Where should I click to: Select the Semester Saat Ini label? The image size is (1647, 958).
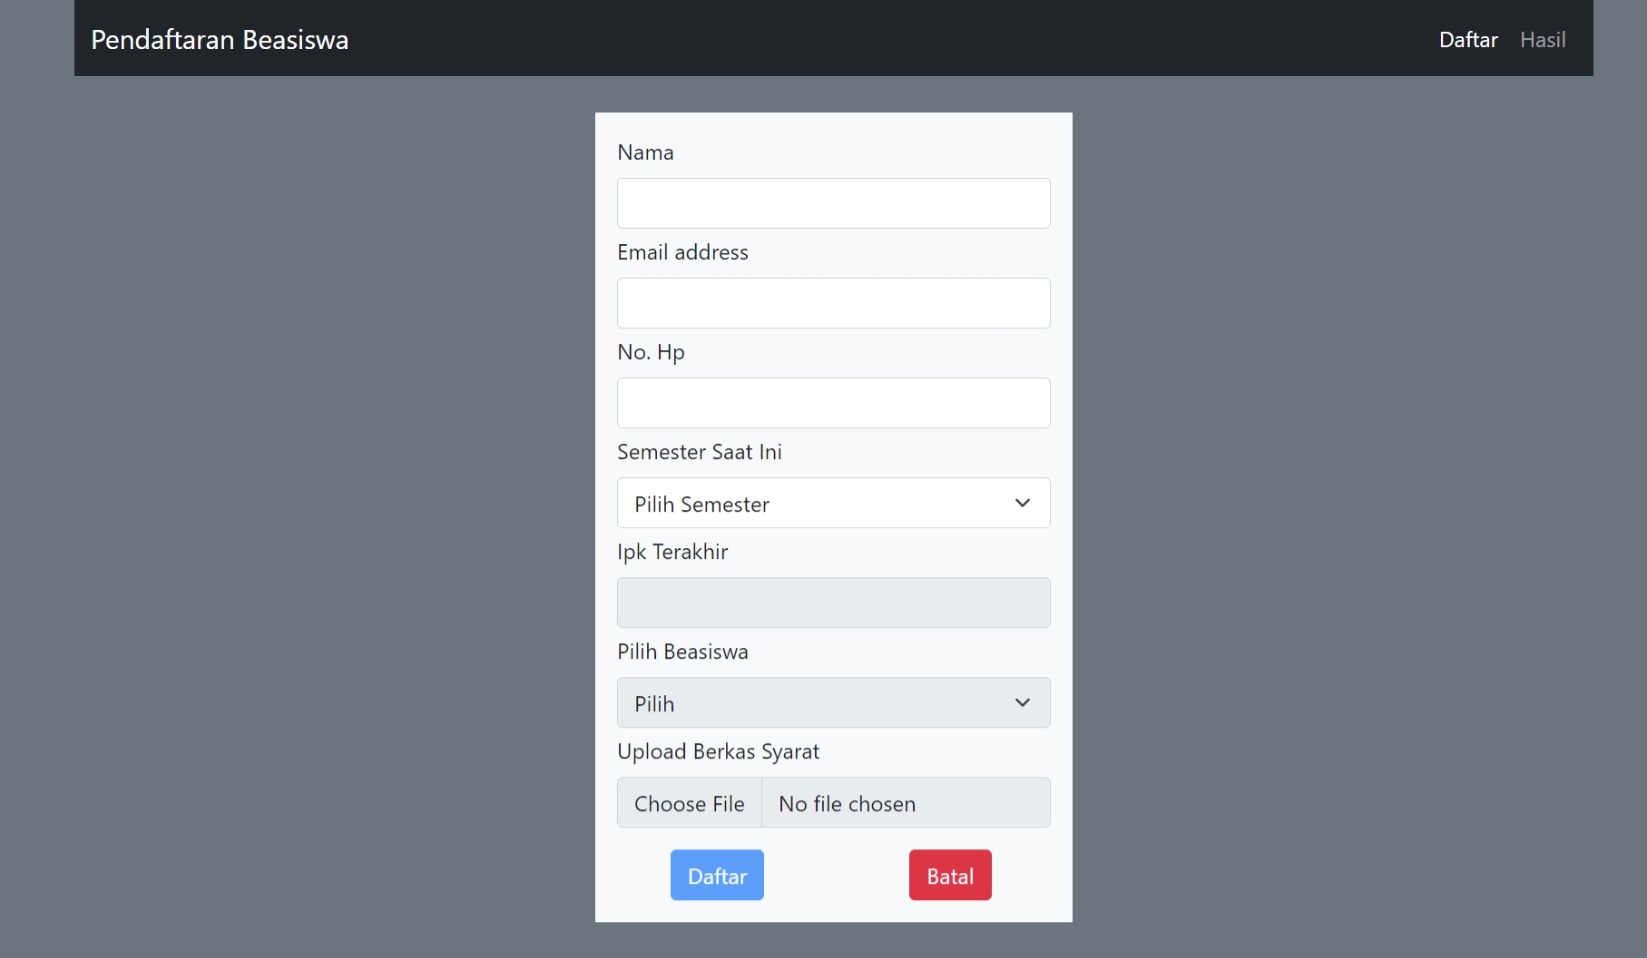pos(699,452)
